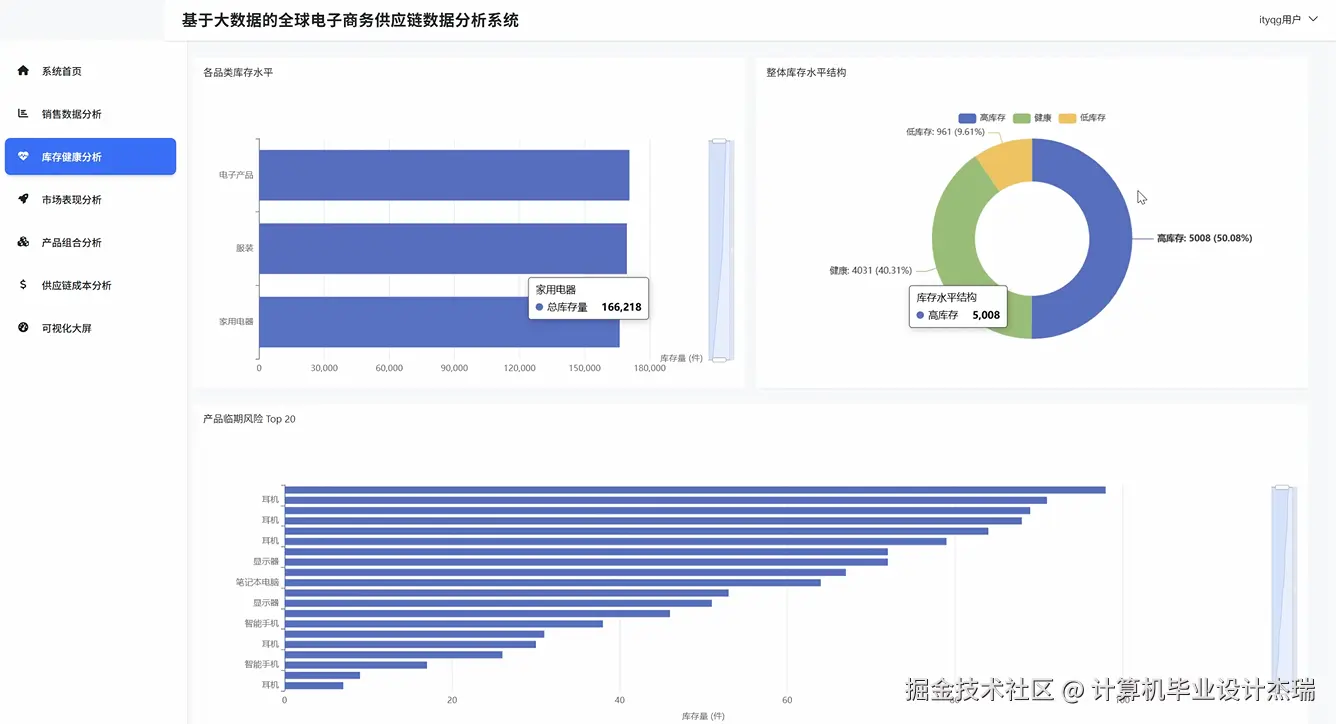Click the rocket icon for 市场表现分析
Screen dimensions: 1336x724
tap(23, 200)
